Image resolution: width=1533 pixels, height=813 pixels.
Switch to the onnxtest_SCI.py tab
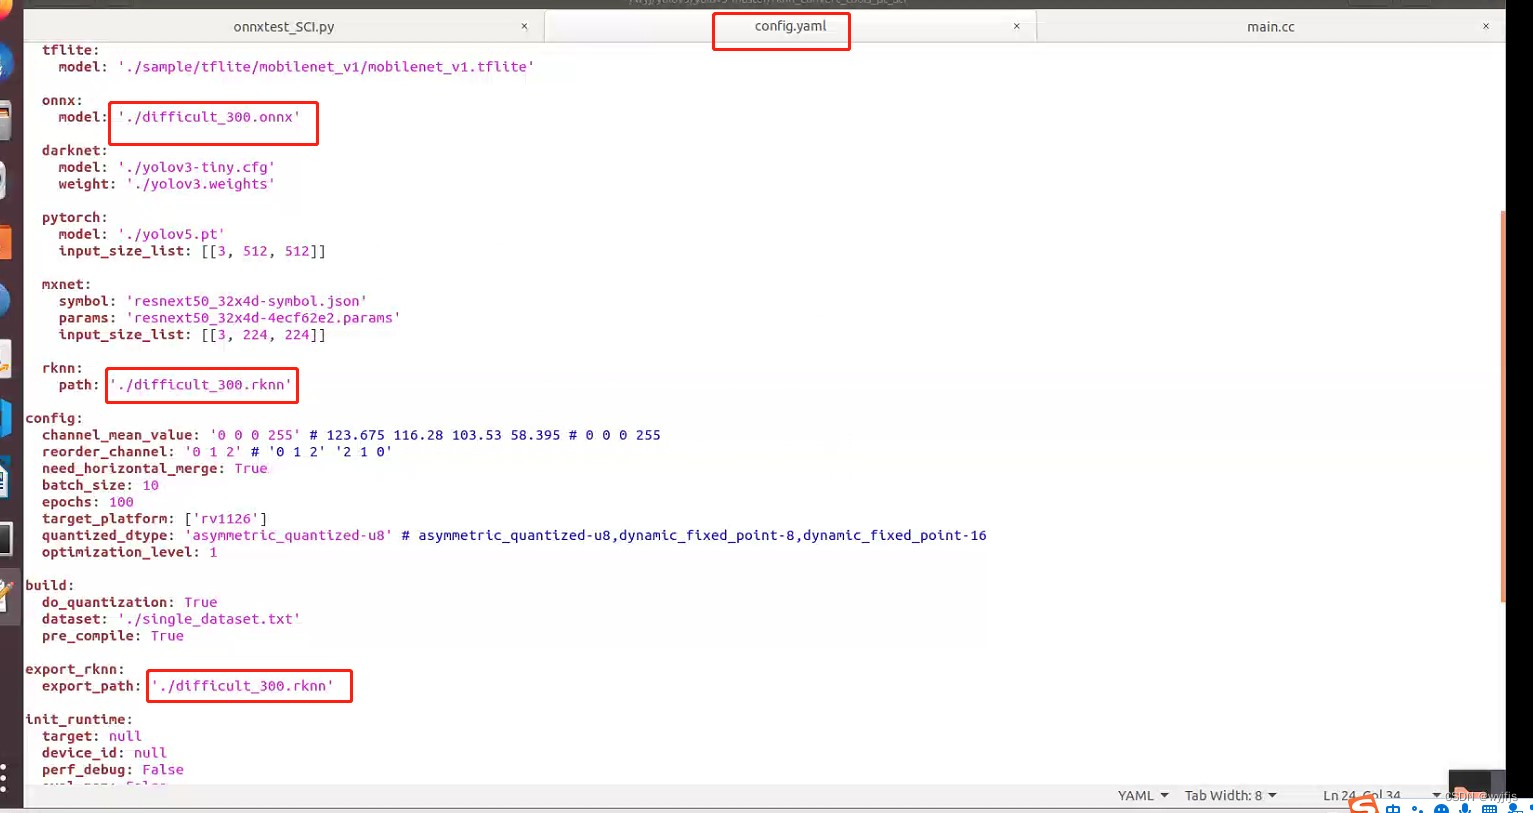[x=283, y=27]
